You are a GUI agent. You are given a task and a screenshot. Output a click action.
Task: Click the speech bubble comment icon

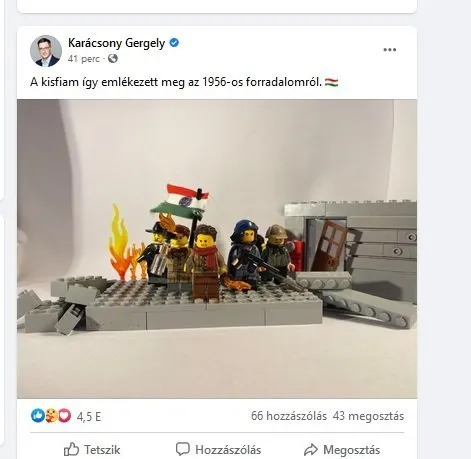[183, 449]
